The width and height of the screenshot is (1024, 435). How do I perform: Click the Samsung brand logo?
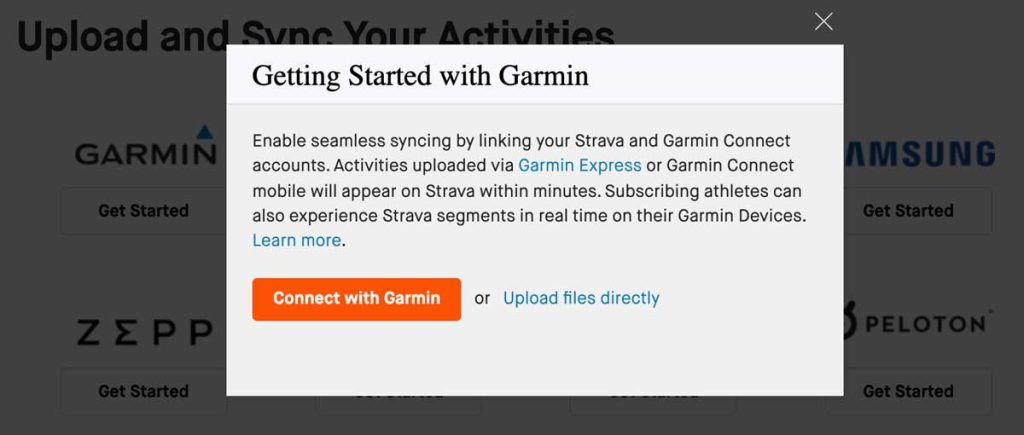(920, 153)
